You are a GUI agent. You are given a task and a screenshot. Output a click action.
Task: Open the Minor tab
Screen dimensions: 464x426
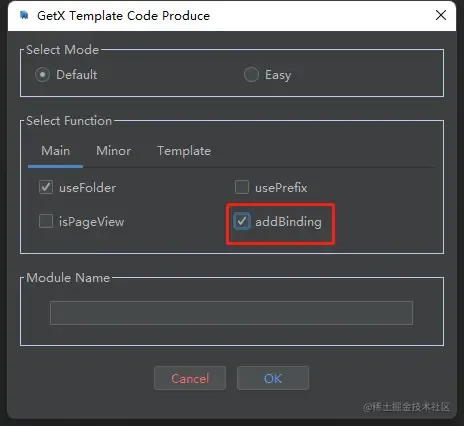click(x=114, y=151)
